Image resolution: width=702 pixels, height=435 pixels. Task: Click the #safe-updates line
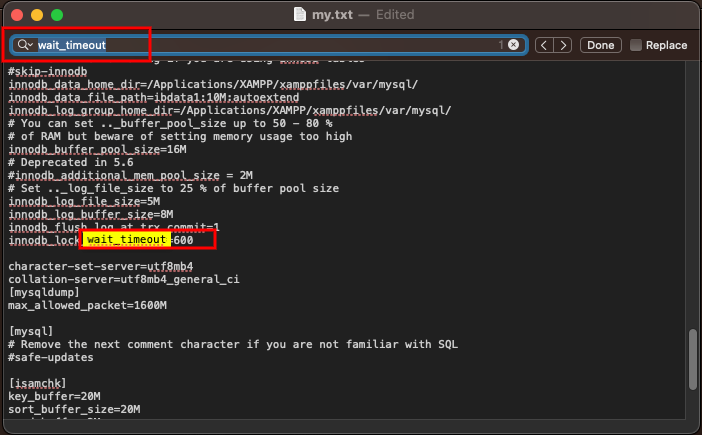pos(50,357)
